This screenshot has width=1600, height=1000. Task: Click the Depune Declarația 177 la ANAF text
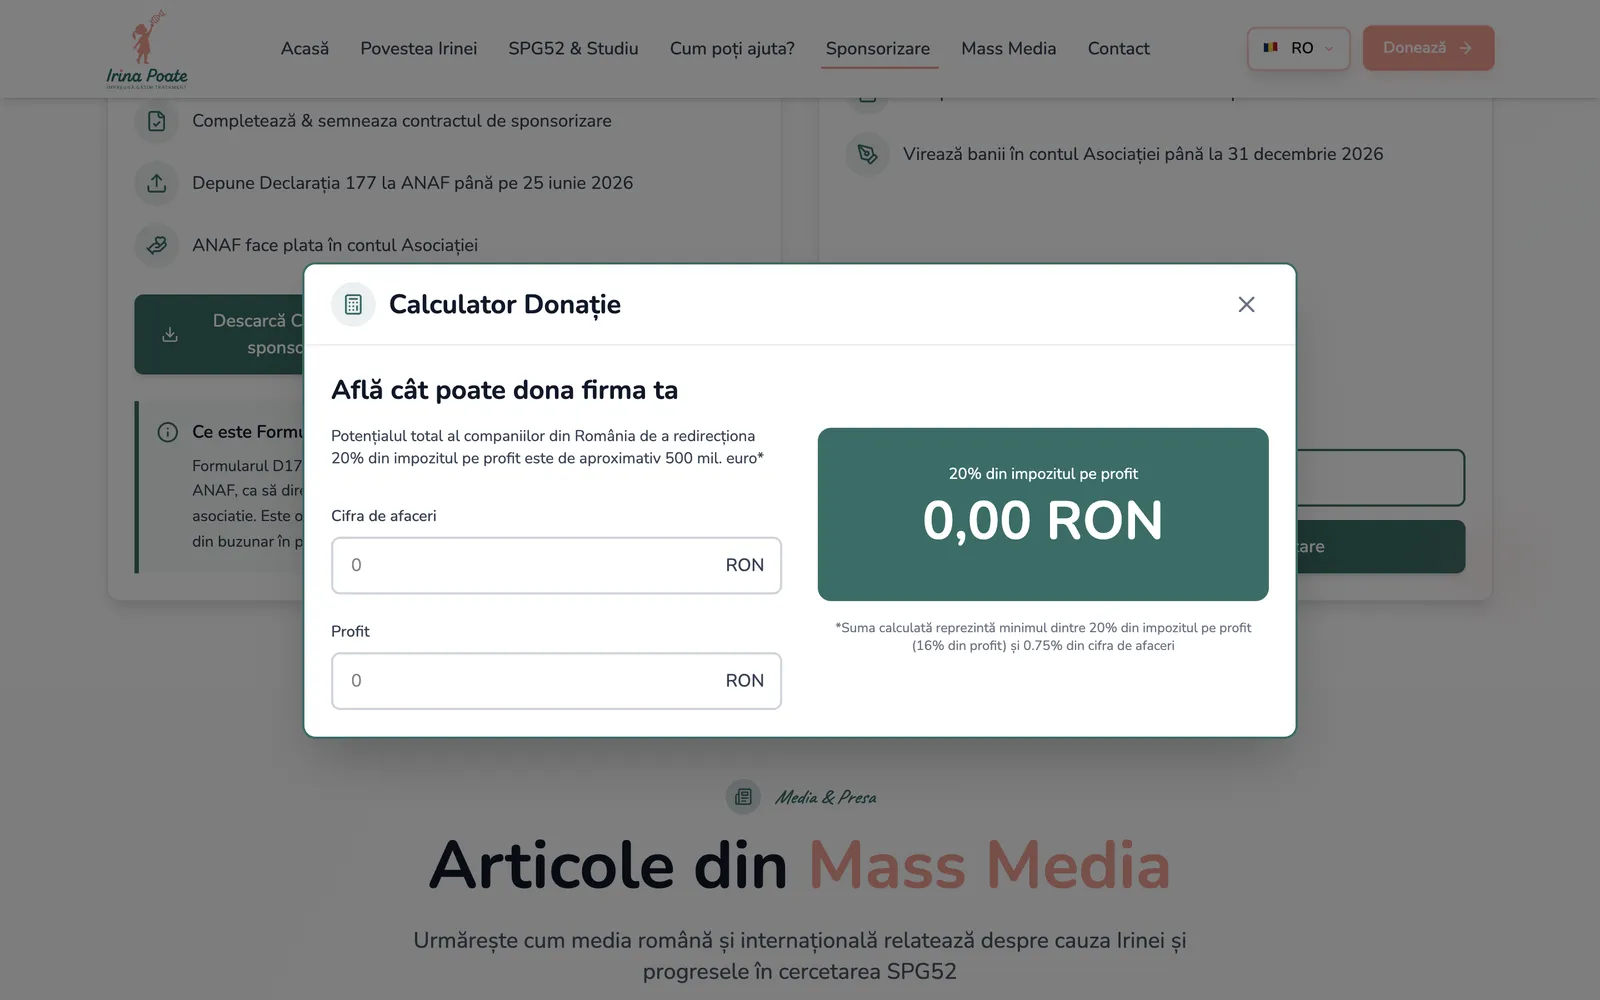[x=412, y=183]
